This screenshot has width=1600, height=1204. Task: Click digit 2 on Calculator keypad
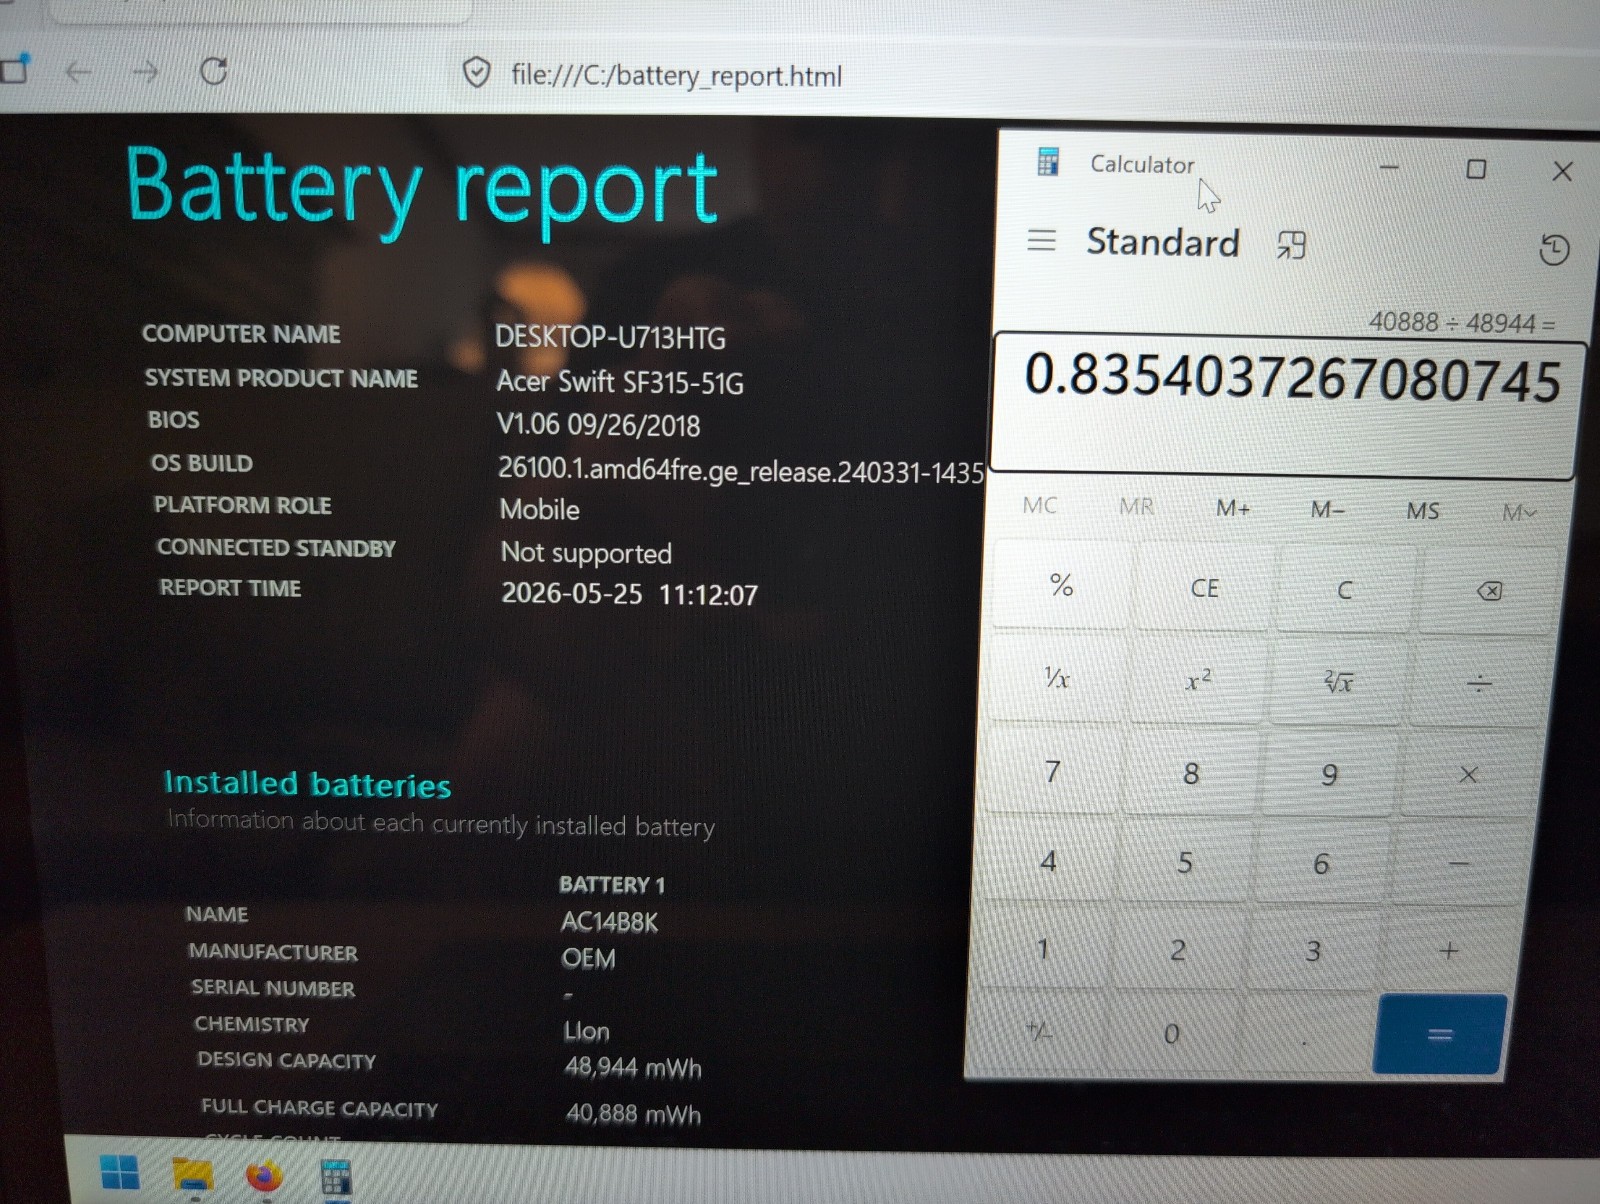coord(1178,949)
